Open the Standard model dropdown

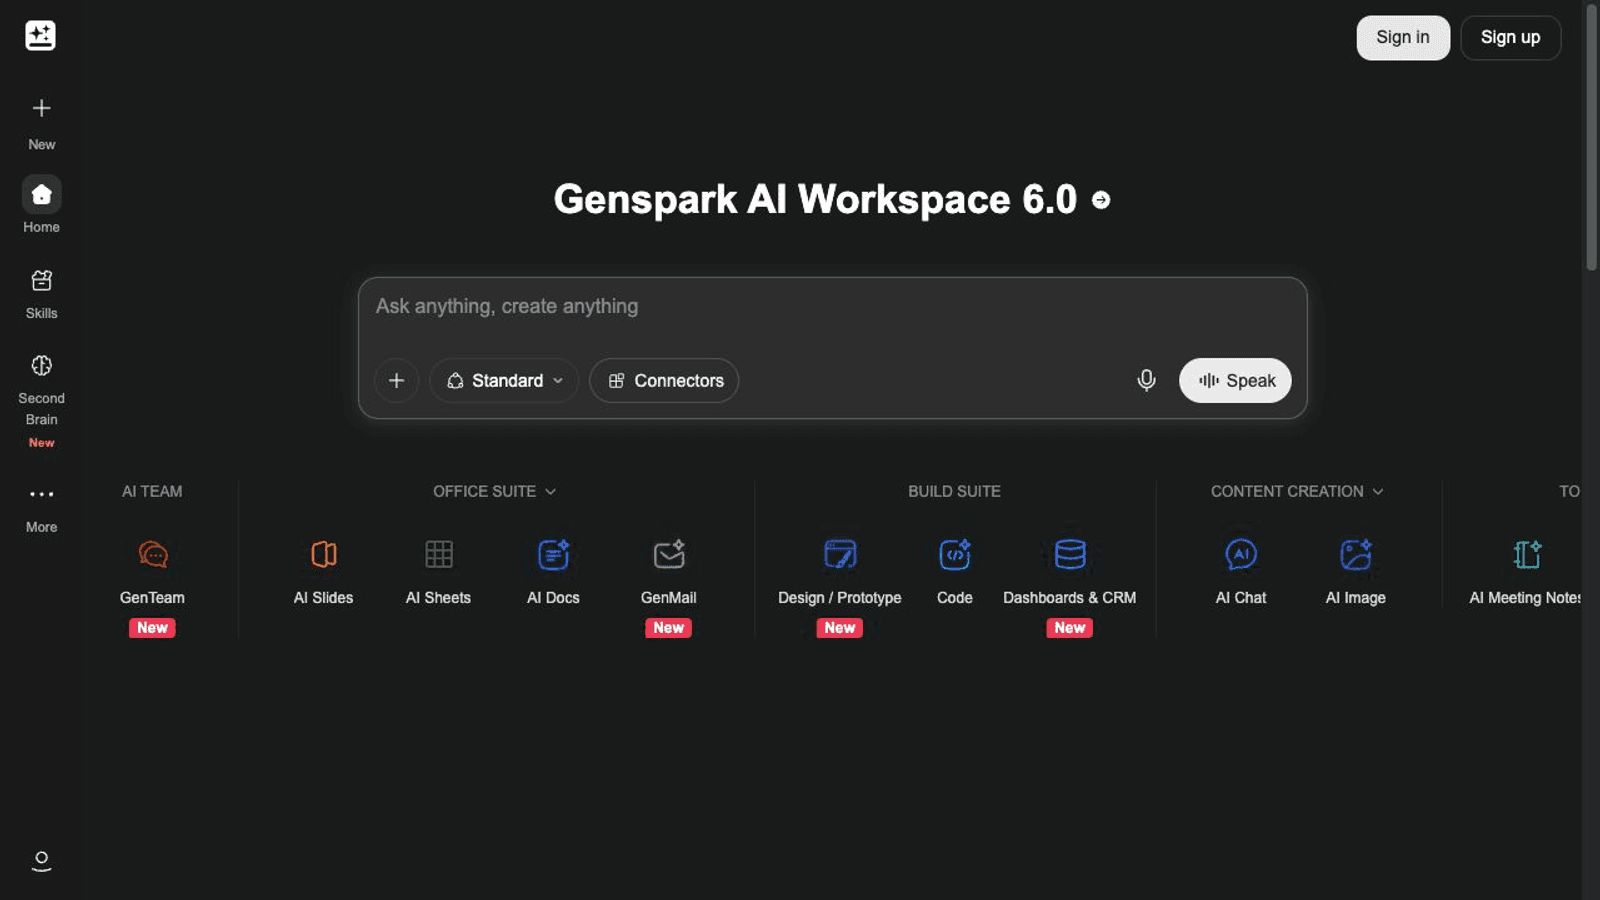505,381
